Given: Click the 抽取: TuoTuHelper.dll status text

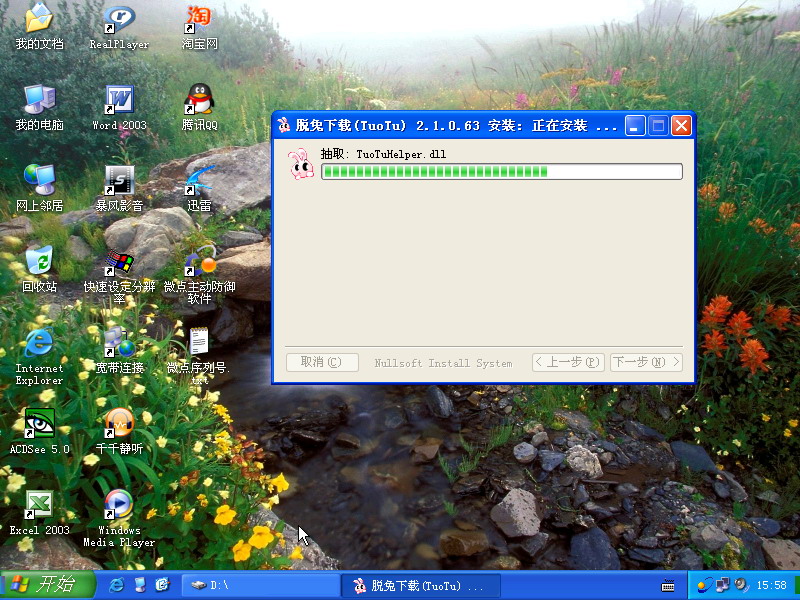Looking at the screenshot, I should click(383, 154).
